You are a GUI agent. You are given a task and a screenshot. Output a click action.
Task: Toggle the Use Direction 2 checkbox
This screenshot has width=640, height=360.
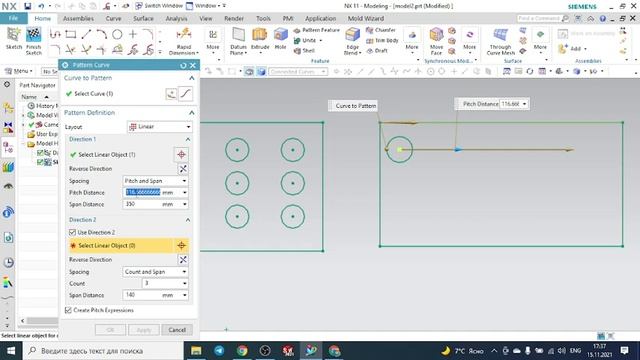pos(72,232)
